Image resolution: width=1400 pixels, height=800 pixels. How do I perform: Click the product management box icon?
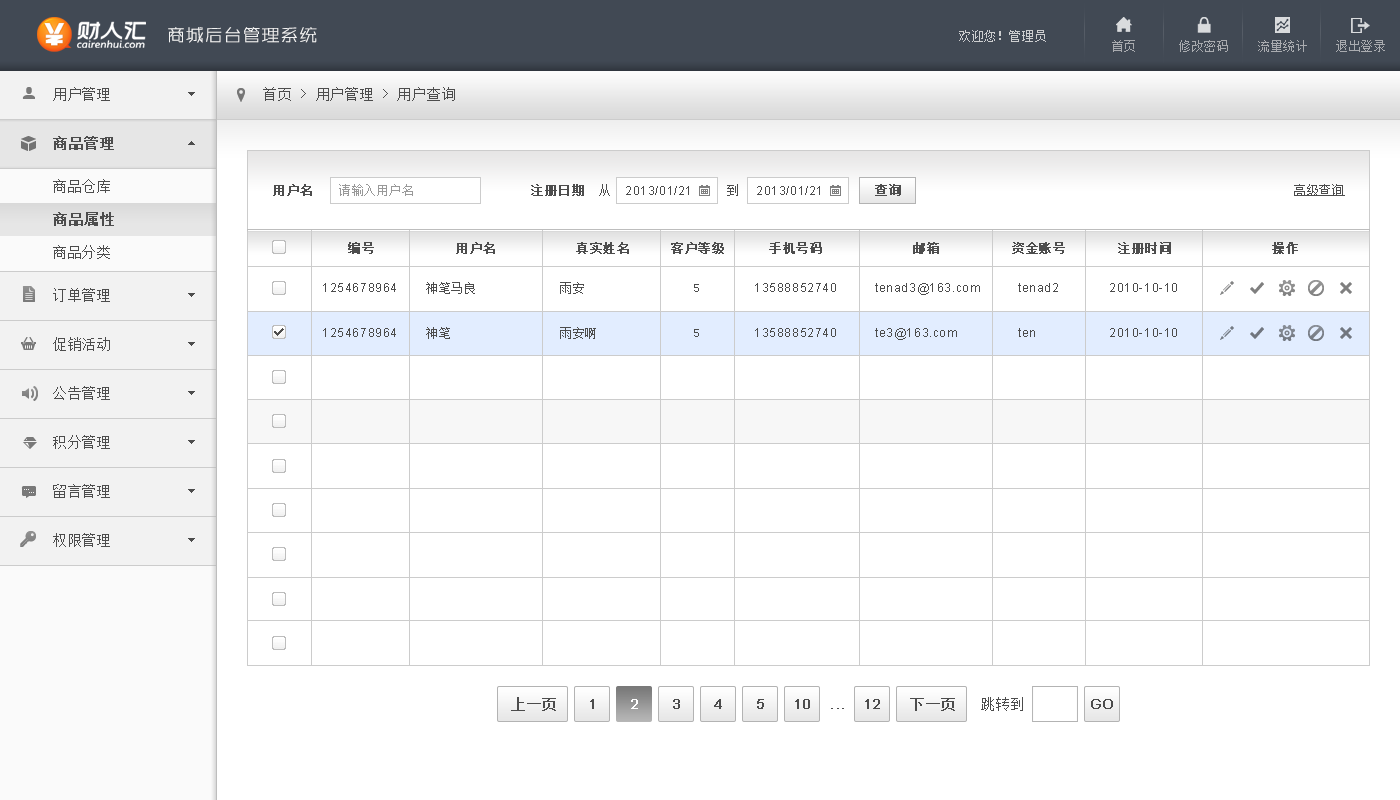click(29, 143)
